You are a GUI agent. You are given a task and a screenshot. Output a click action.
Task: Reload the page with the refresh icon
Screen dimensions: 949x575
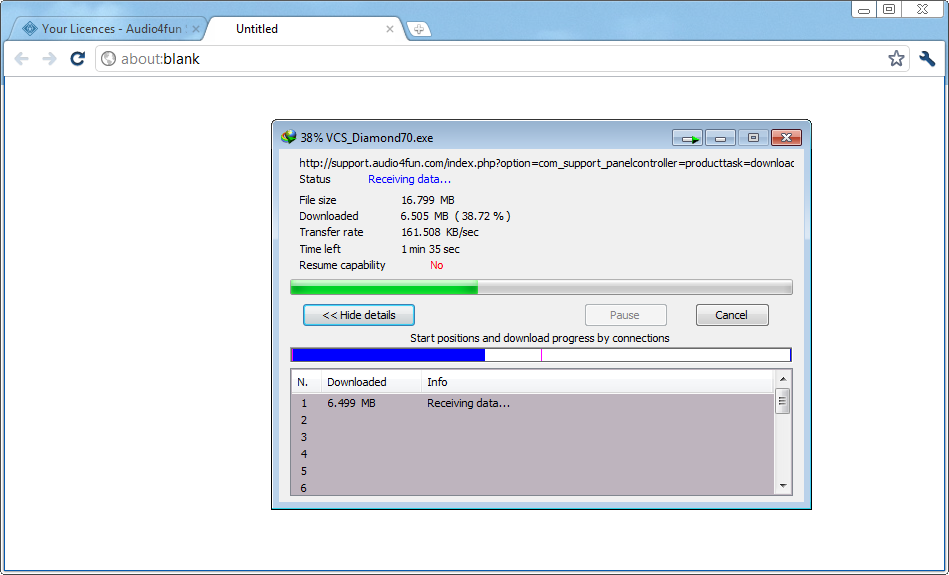point(77,59)
